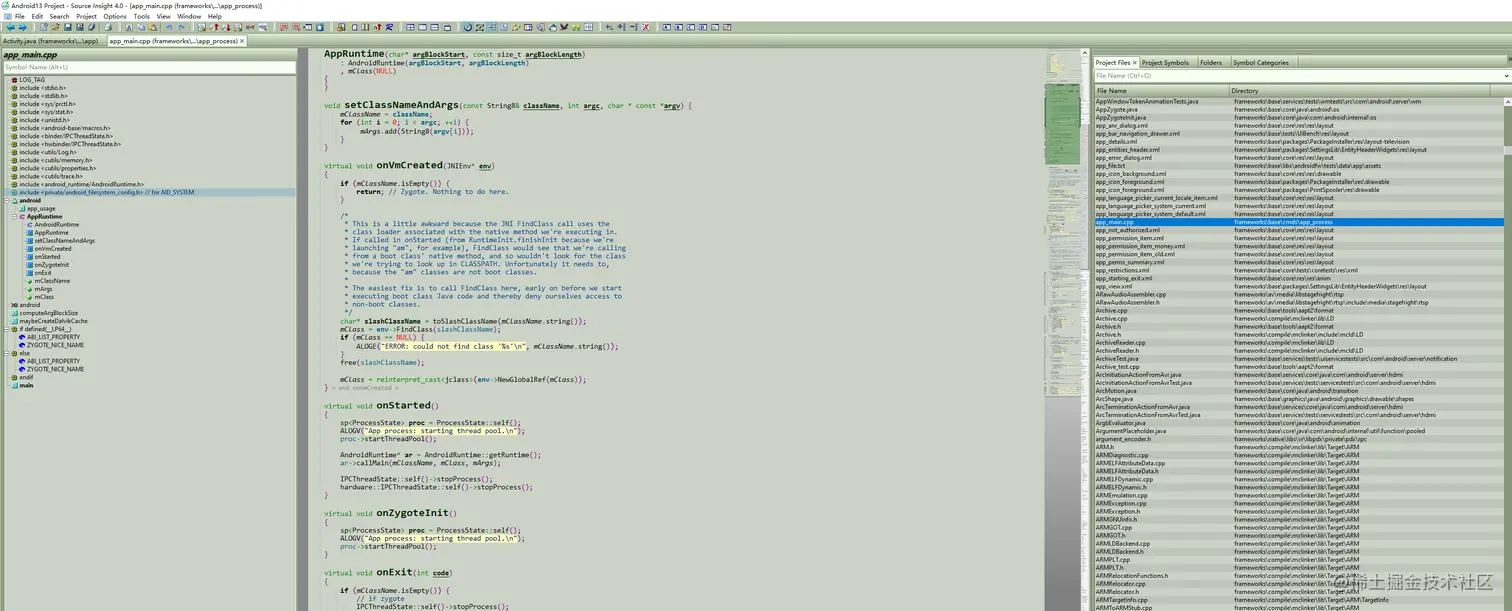Click the Go Back arrow in toolbar
Image resolution: width=1512 pixels, height=611 pixels.
pos(10,27)
